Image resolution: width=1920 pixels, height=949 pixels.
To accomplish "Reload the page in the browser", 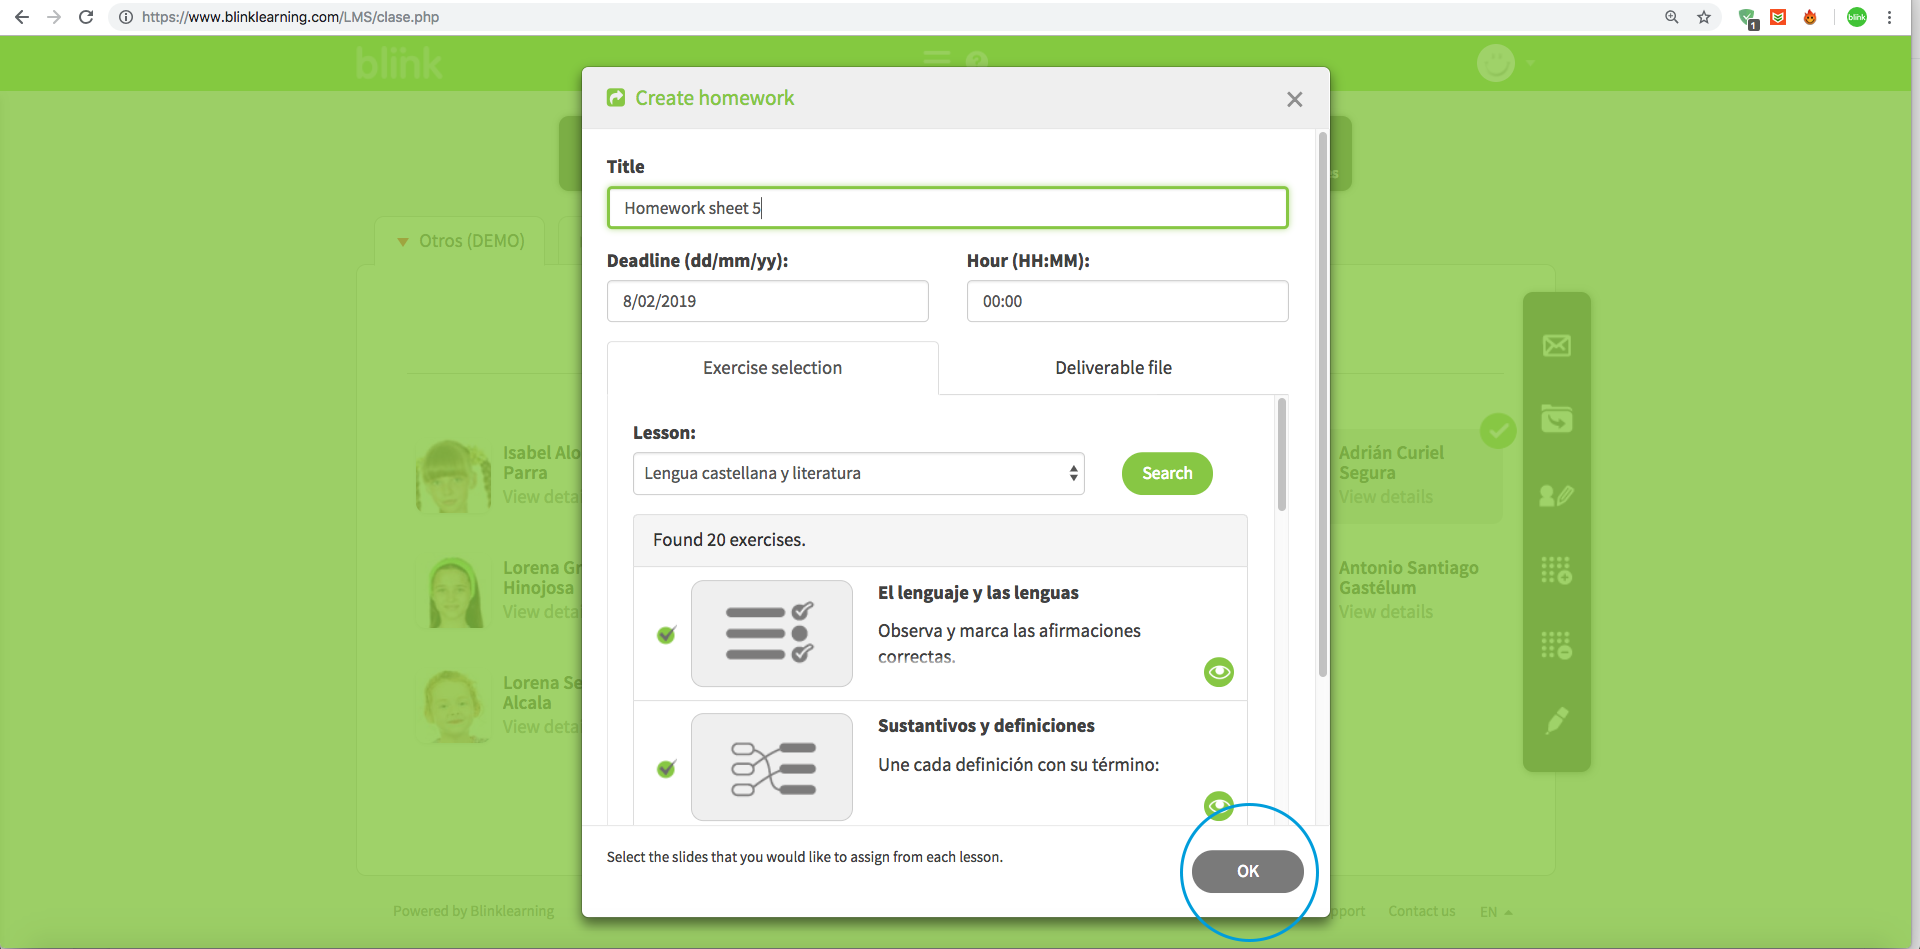I will click(x=86, y=17).
